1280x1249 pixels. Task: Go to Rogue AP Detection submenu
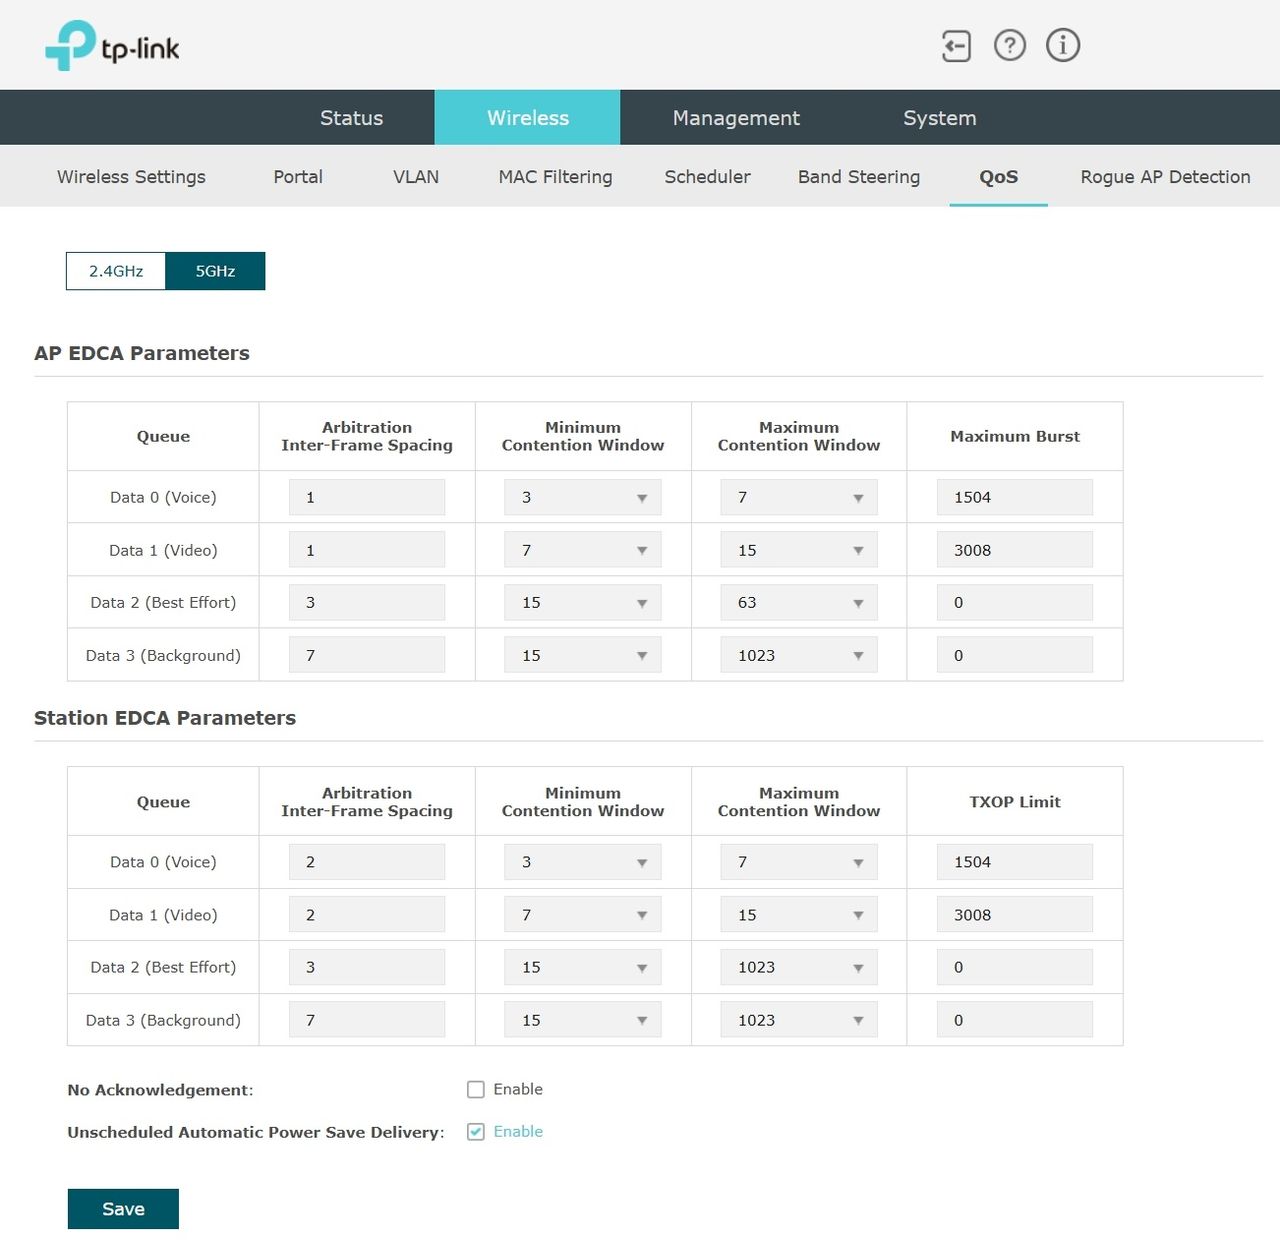click(1165, 177)
